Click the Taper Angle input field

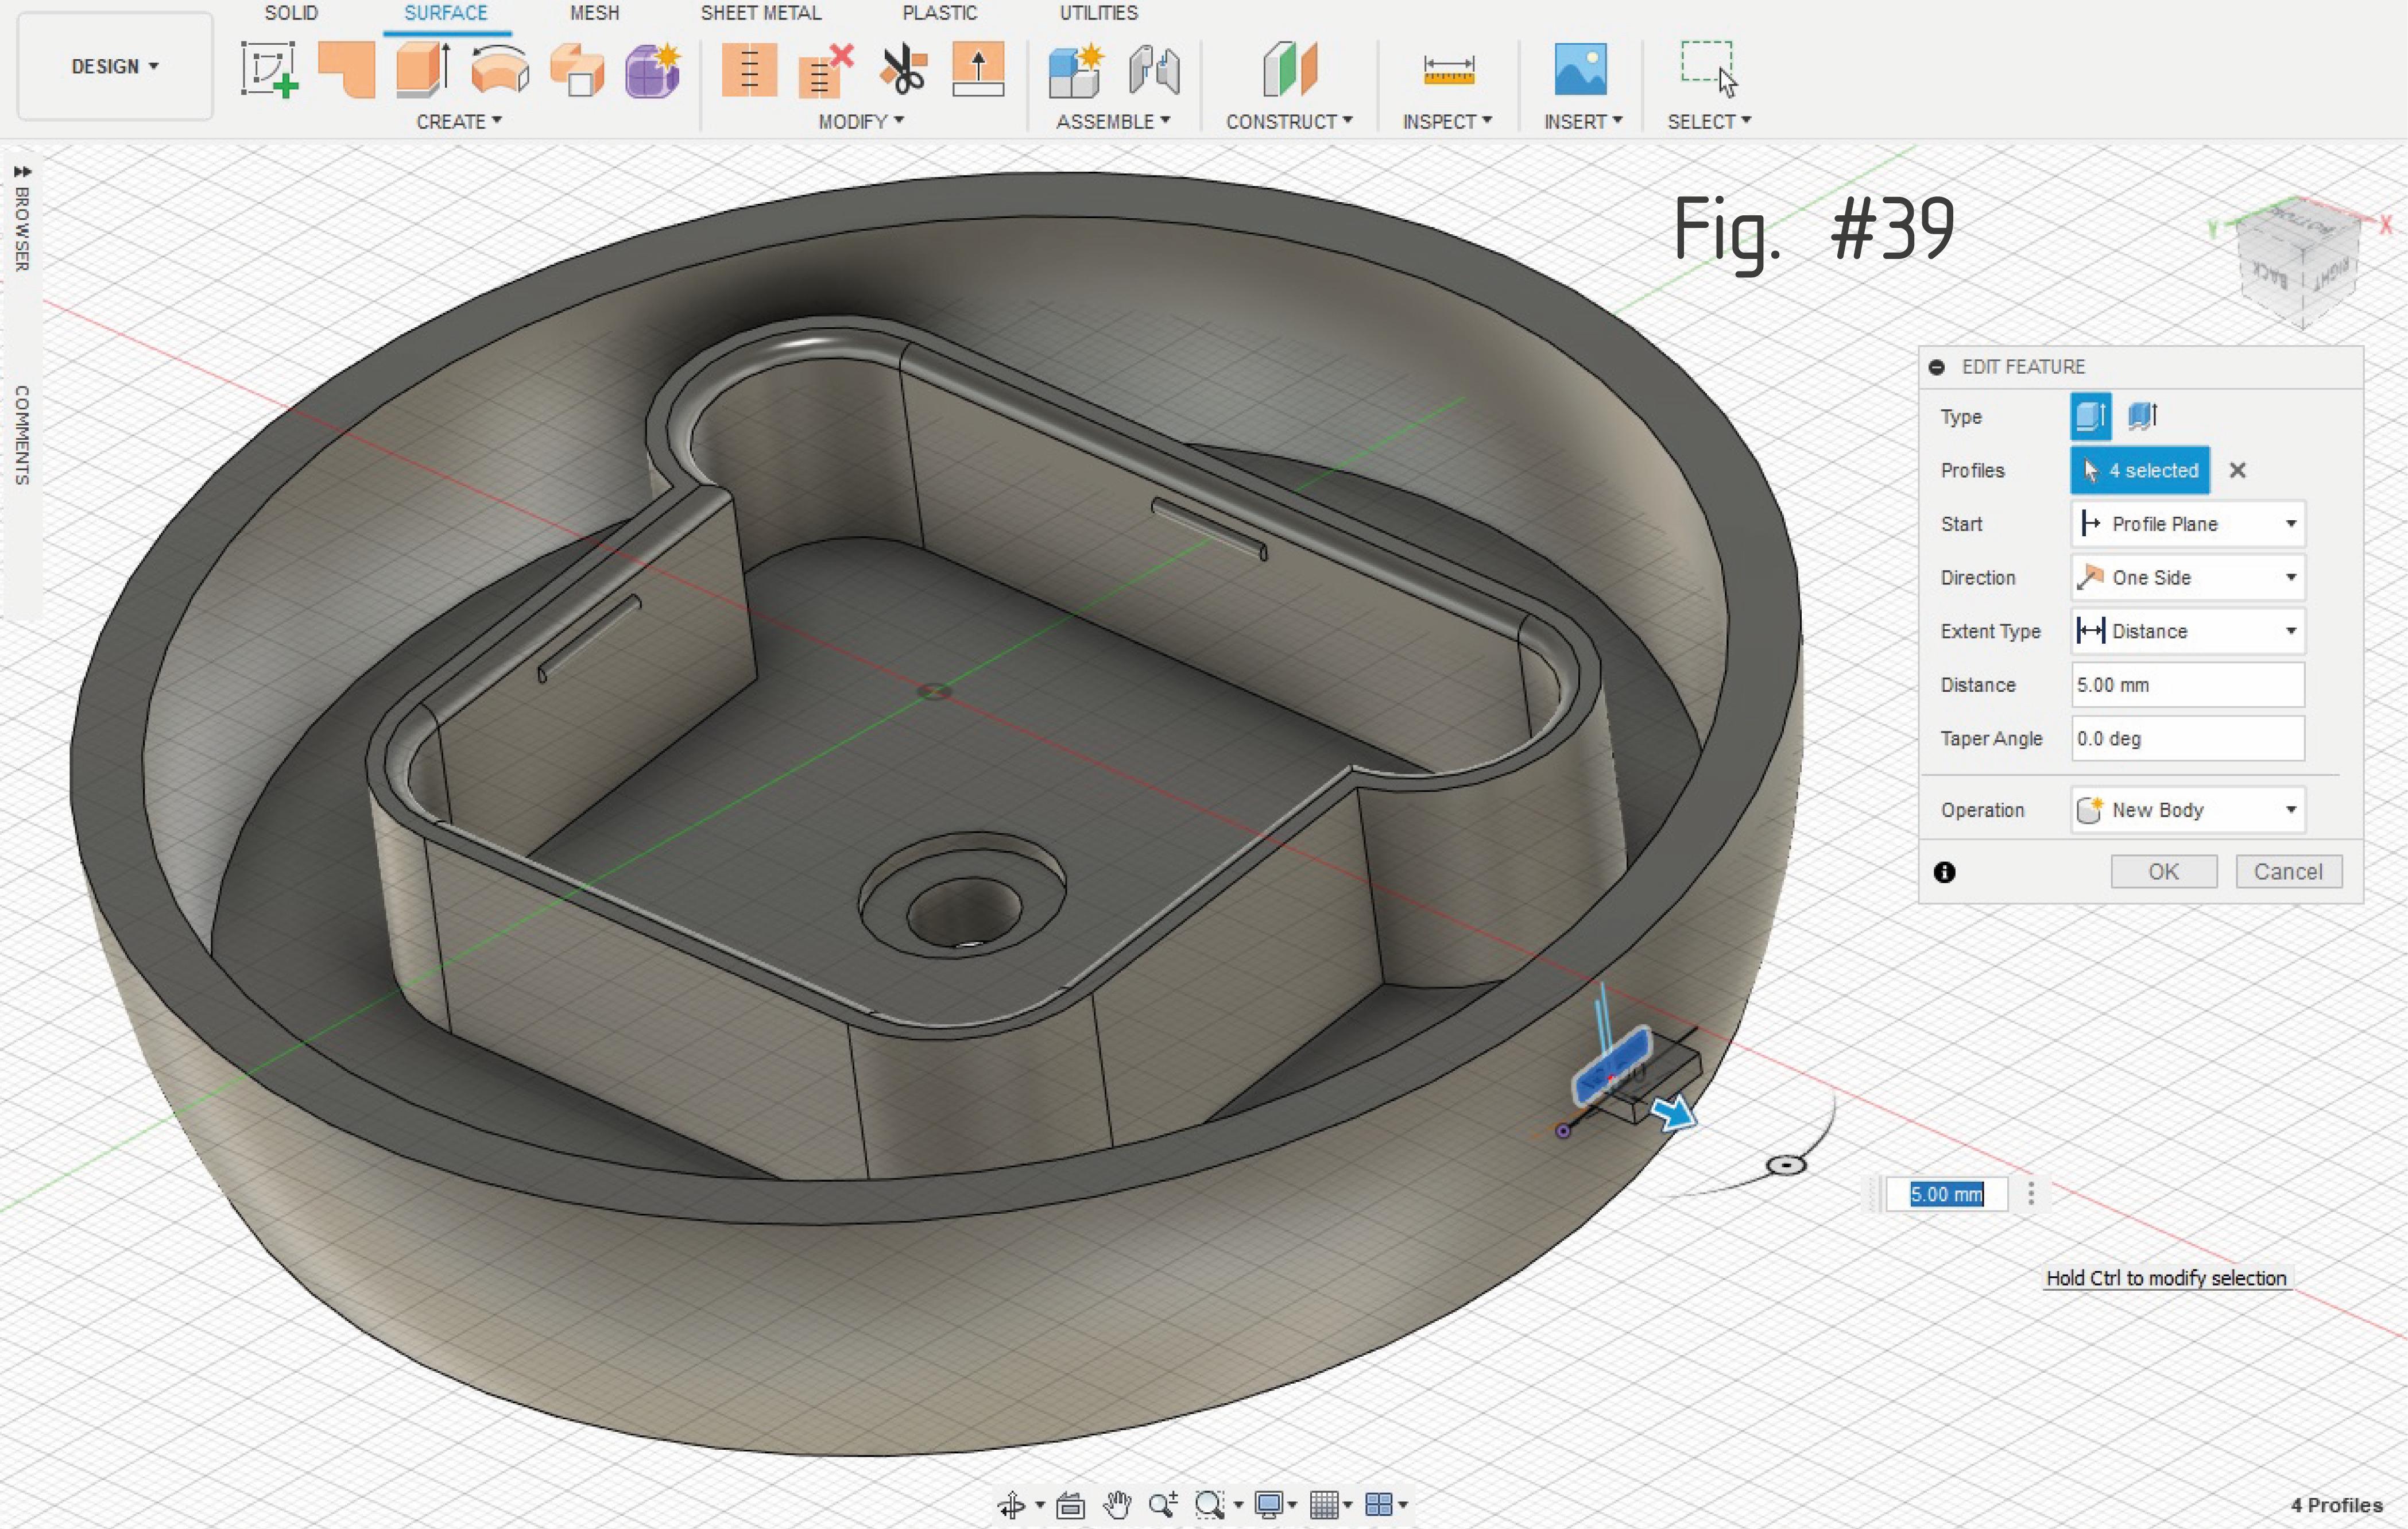click(2187, 738)
